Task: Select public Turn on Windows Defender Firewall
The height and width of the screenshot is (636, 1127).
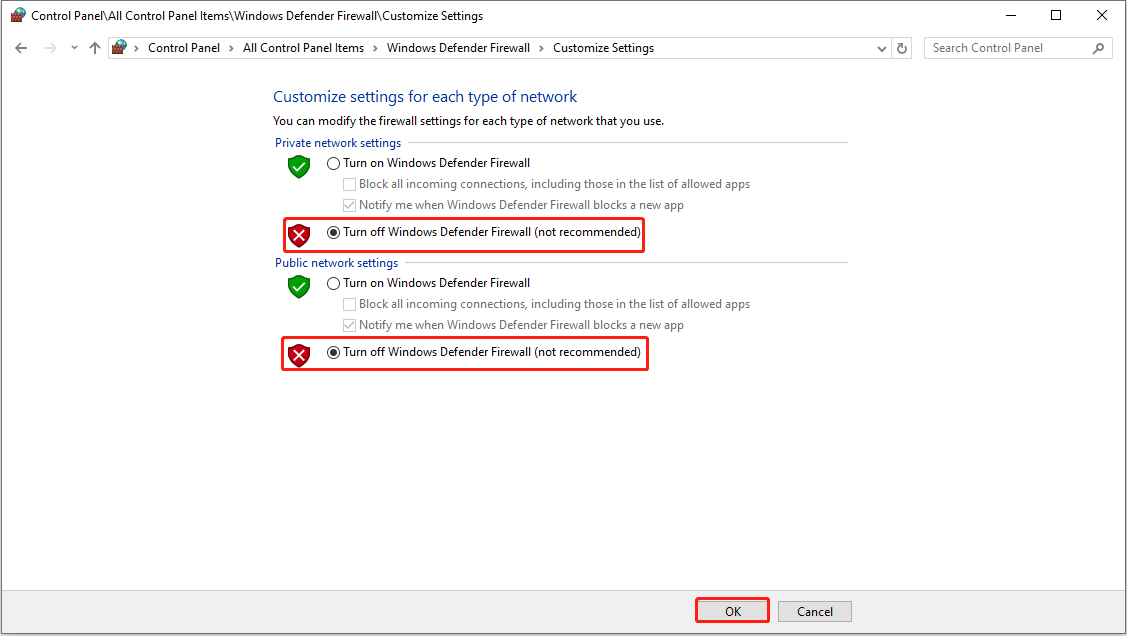Action: point(428,283)
